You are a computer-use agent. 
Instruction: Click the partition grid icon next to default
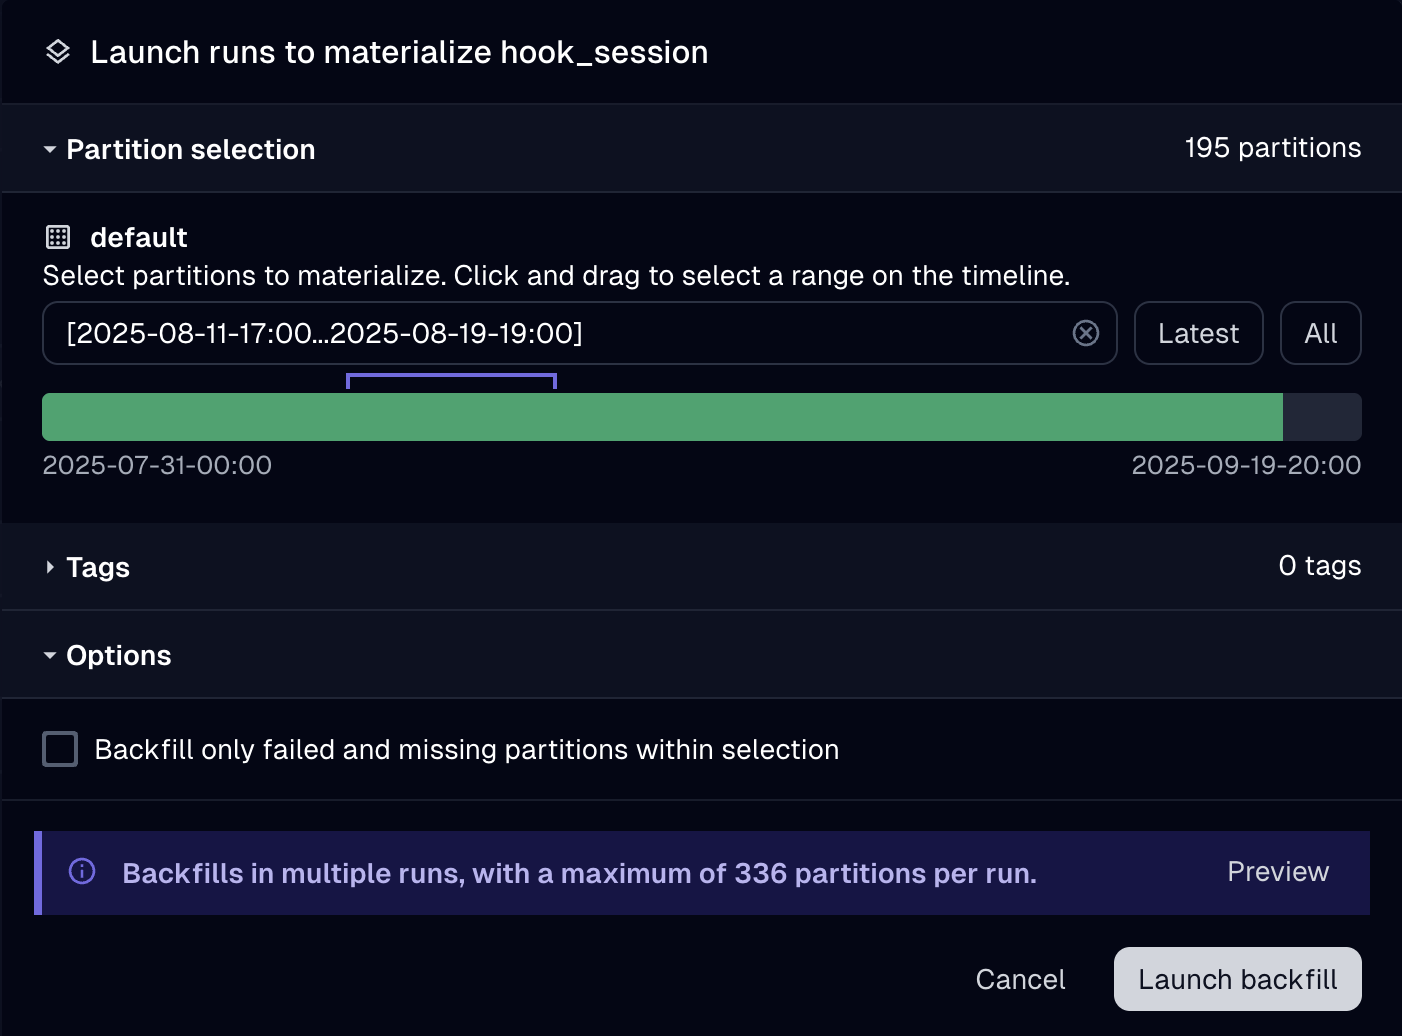58,237
